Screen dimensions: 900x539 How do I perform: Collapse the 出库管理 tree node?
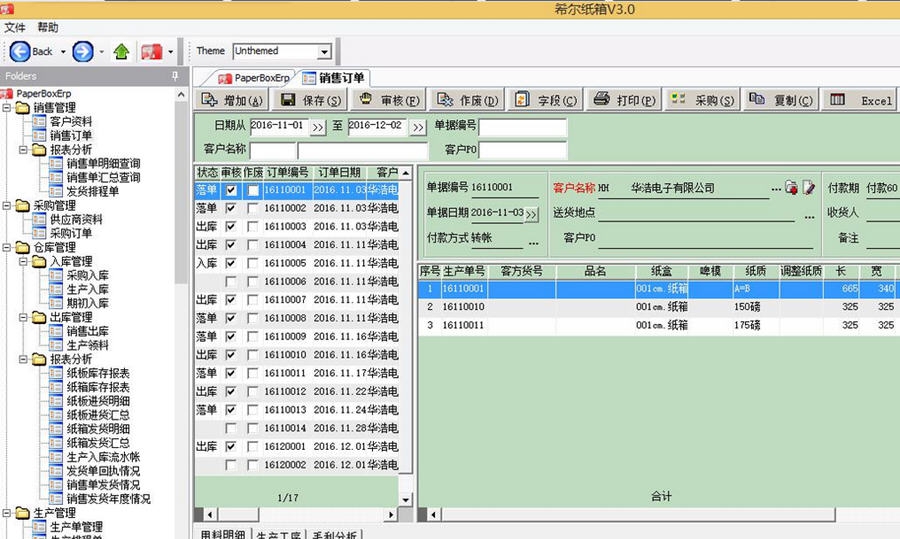coord(23,317)
